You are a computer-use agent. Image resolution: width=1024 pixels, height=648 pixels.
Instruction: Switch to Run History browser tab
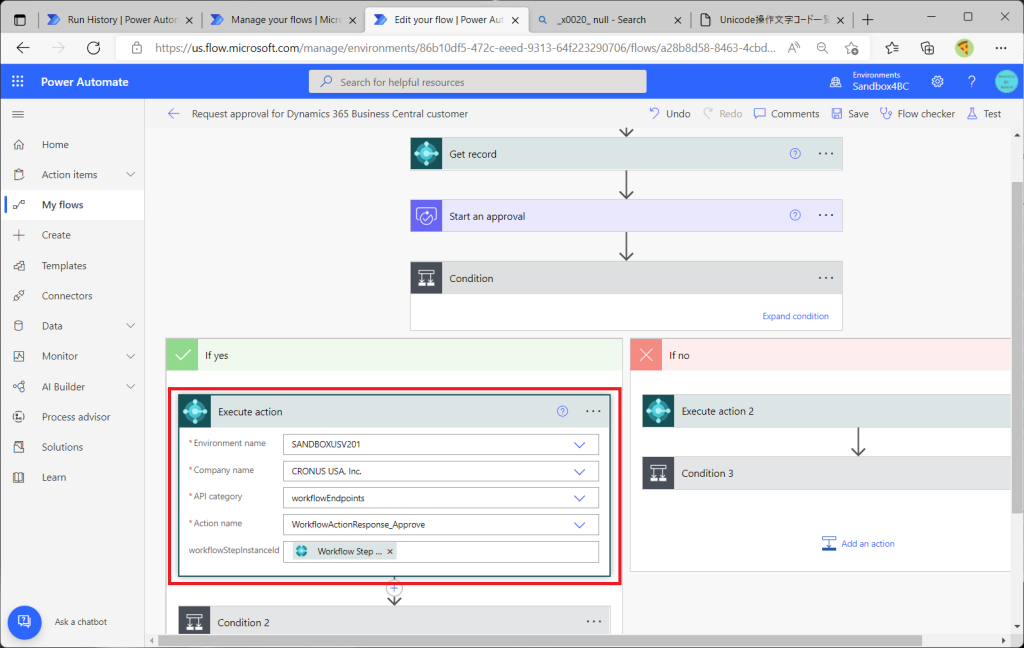[x=120, y=20]
